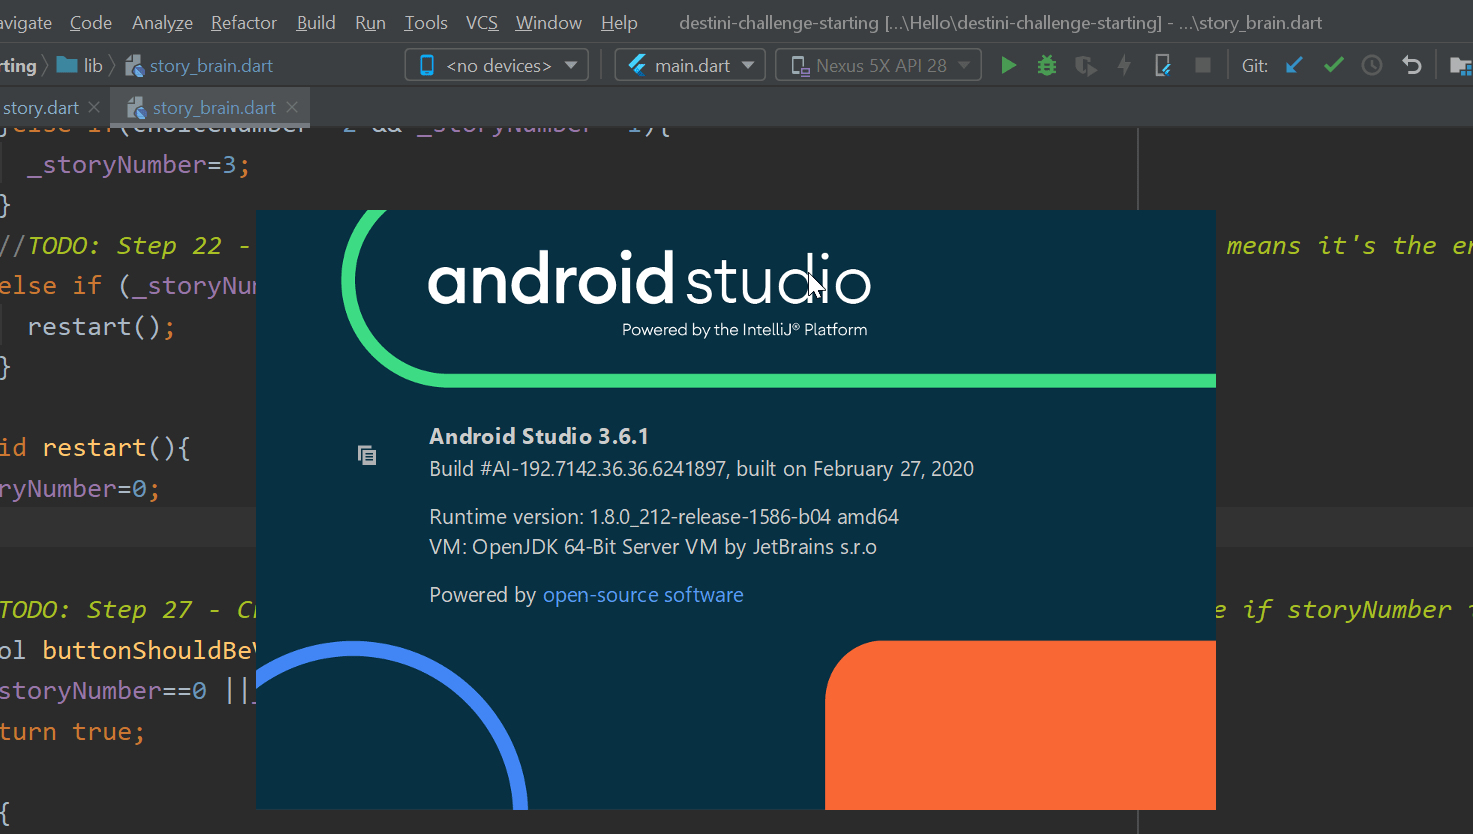Viewport: 1473px width, 834px height.
Task: Select the story_brain.dart tab
Action: (208, 107)
